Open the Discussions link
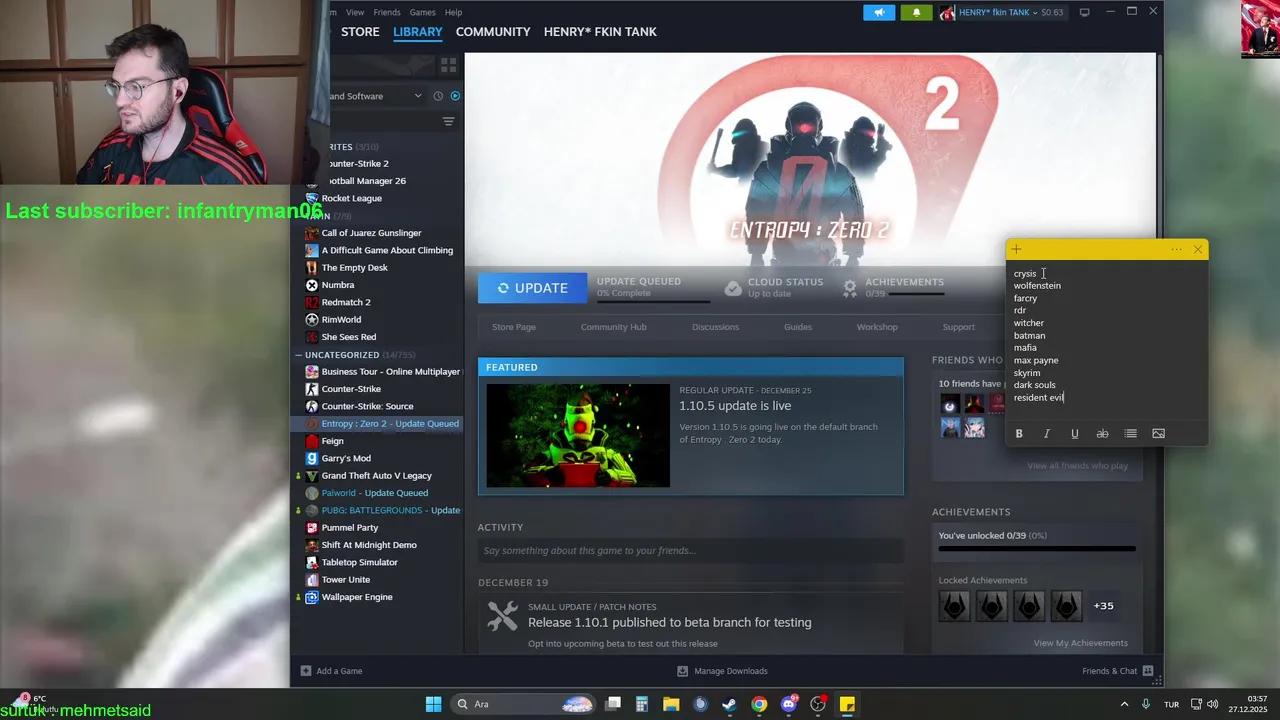 tap(715, 327)
